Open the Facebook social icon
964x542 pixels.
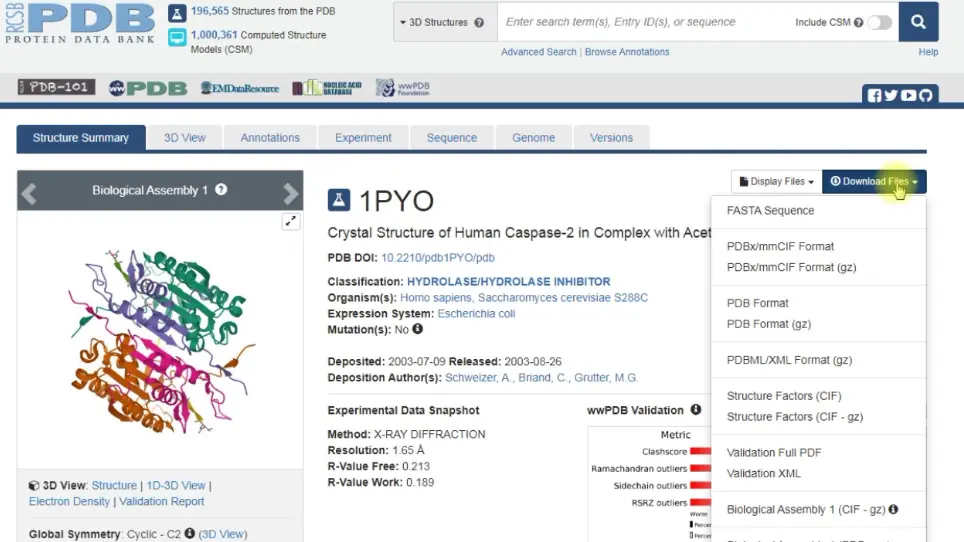(874, 95)
